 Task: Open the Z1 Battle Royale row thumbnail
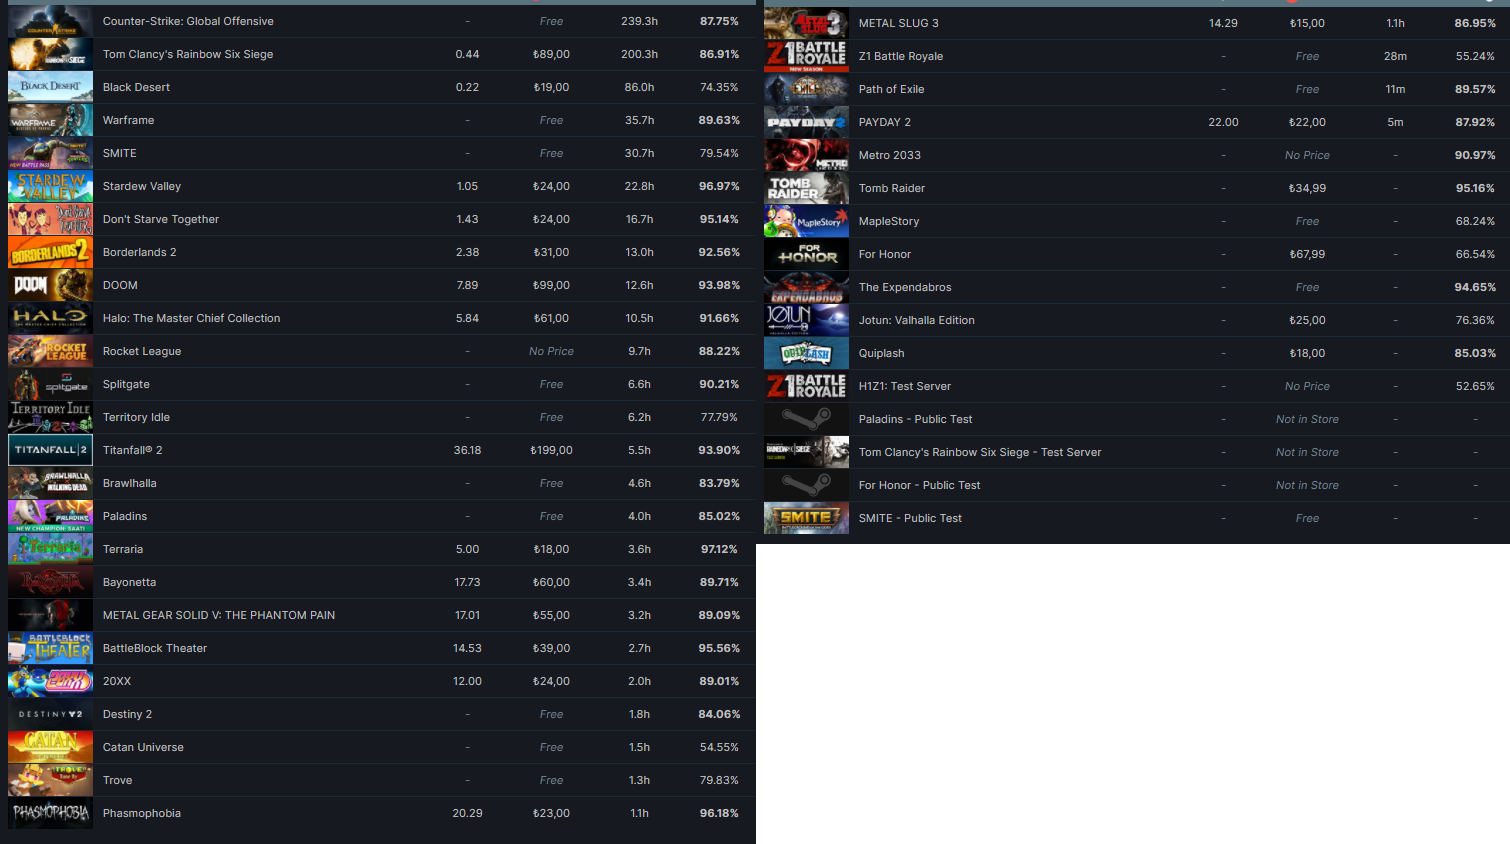(806, 56)
